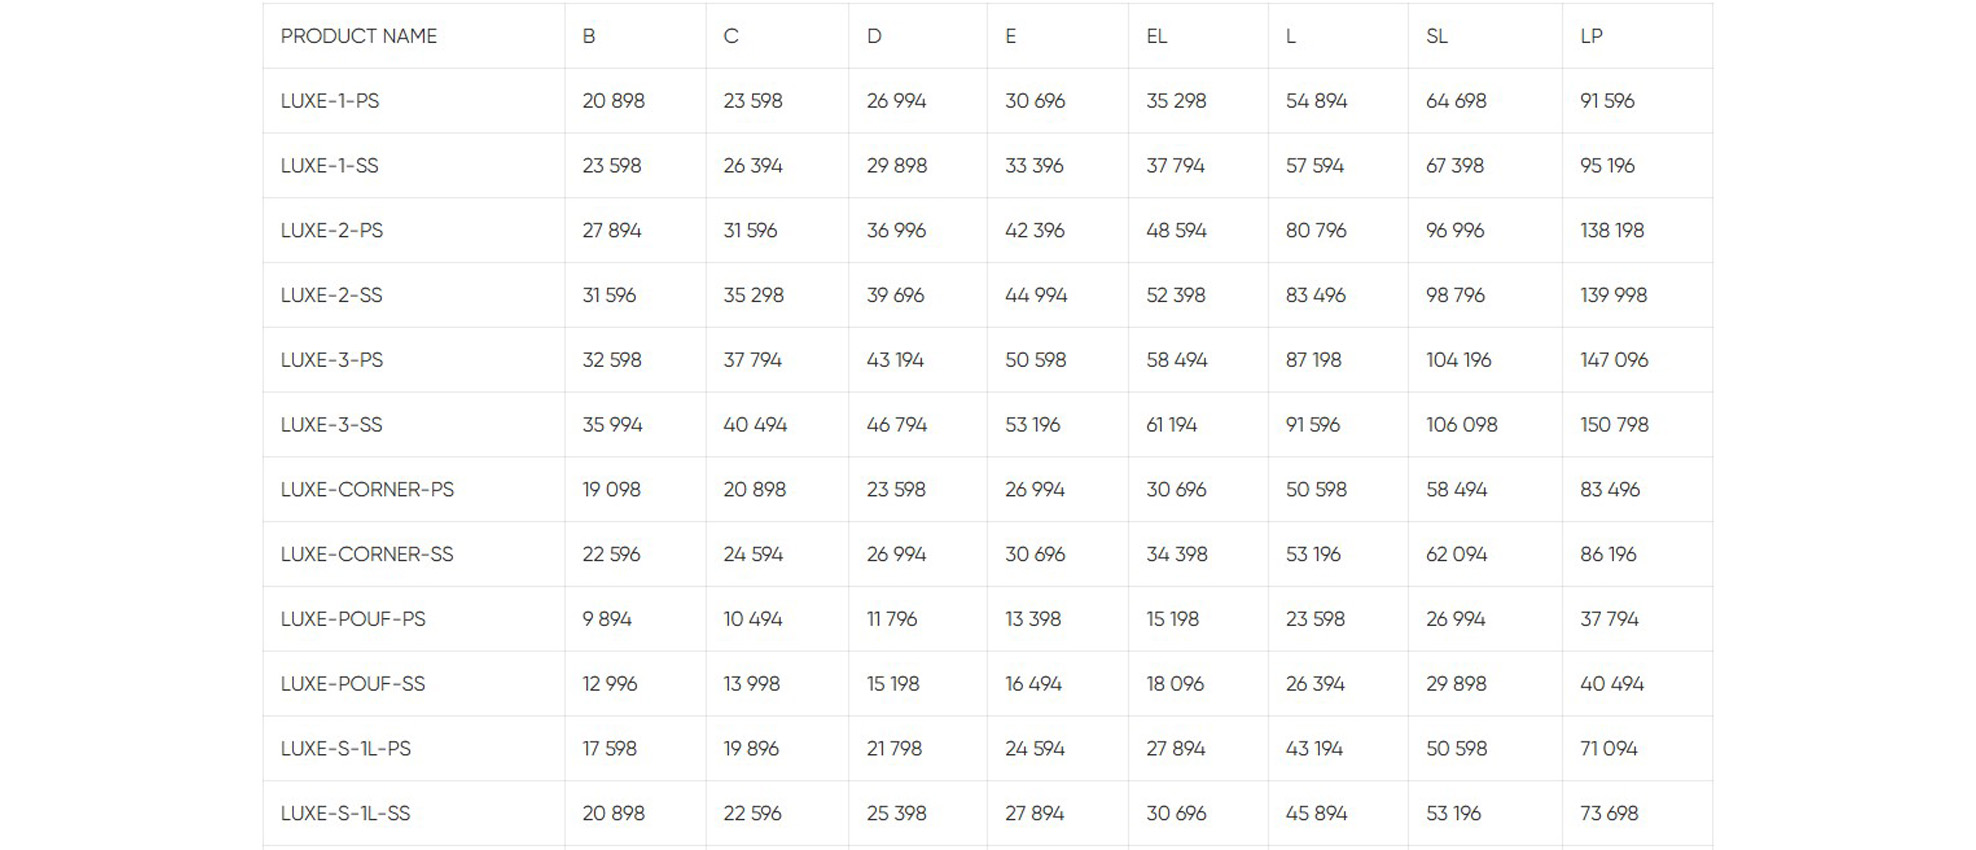This screenshot has width=1976, height=850.
Task: Click the 71 094 cell for LUXE-S-1L-PS
Action: pyautogui.click(x=1608, y=748)
